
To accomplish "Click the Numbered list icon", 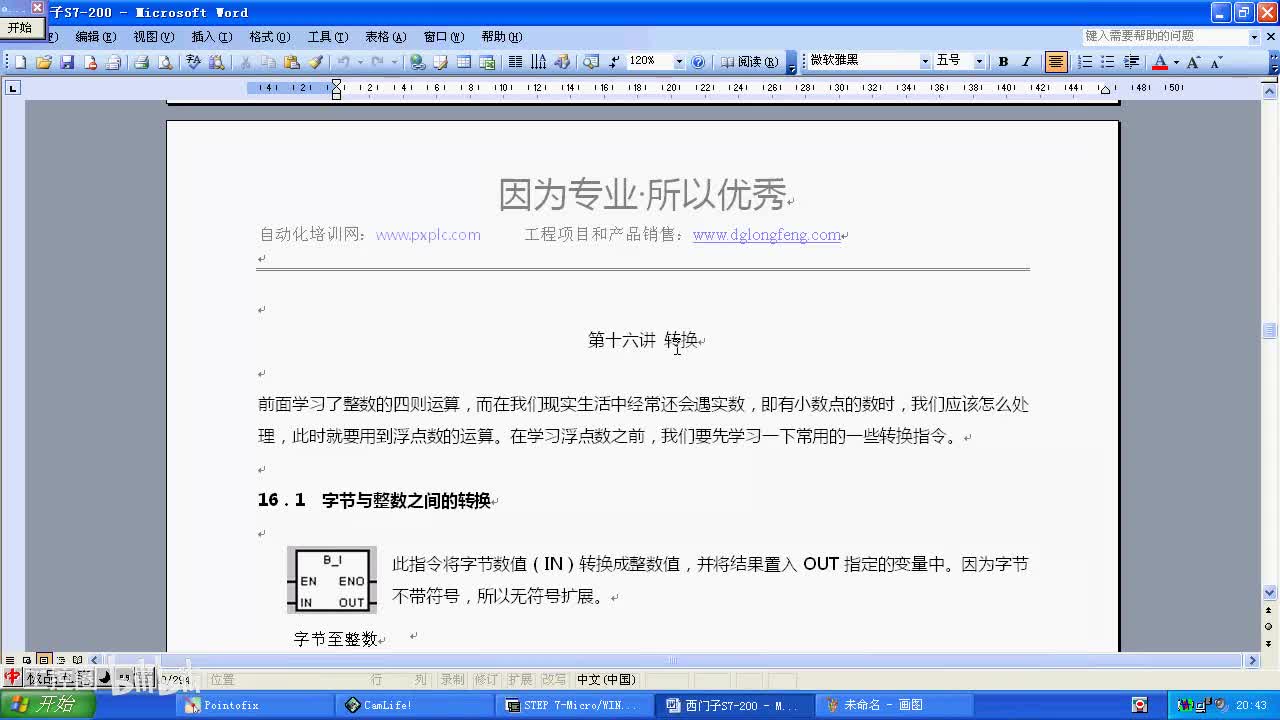I will pos(1085,62).
